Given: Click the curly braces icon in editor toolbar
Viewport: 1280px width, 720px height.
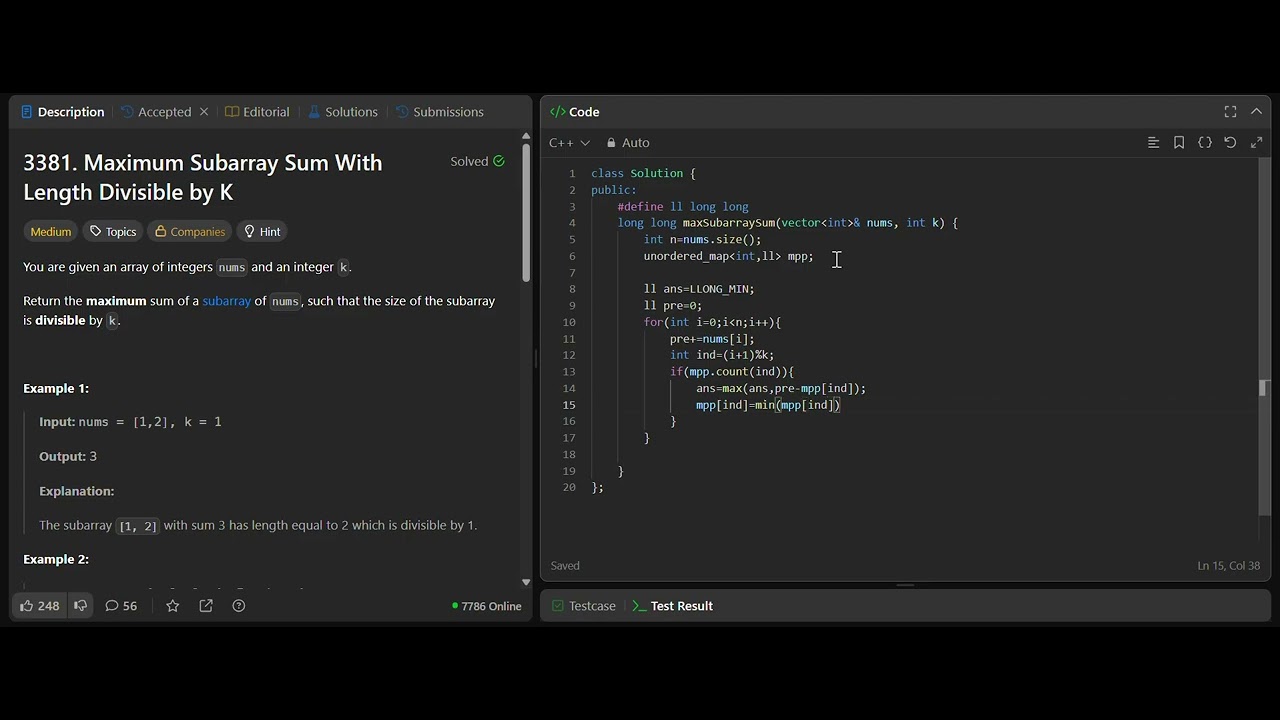Looking at the screenshot, I should click(x=1205, y=143).
